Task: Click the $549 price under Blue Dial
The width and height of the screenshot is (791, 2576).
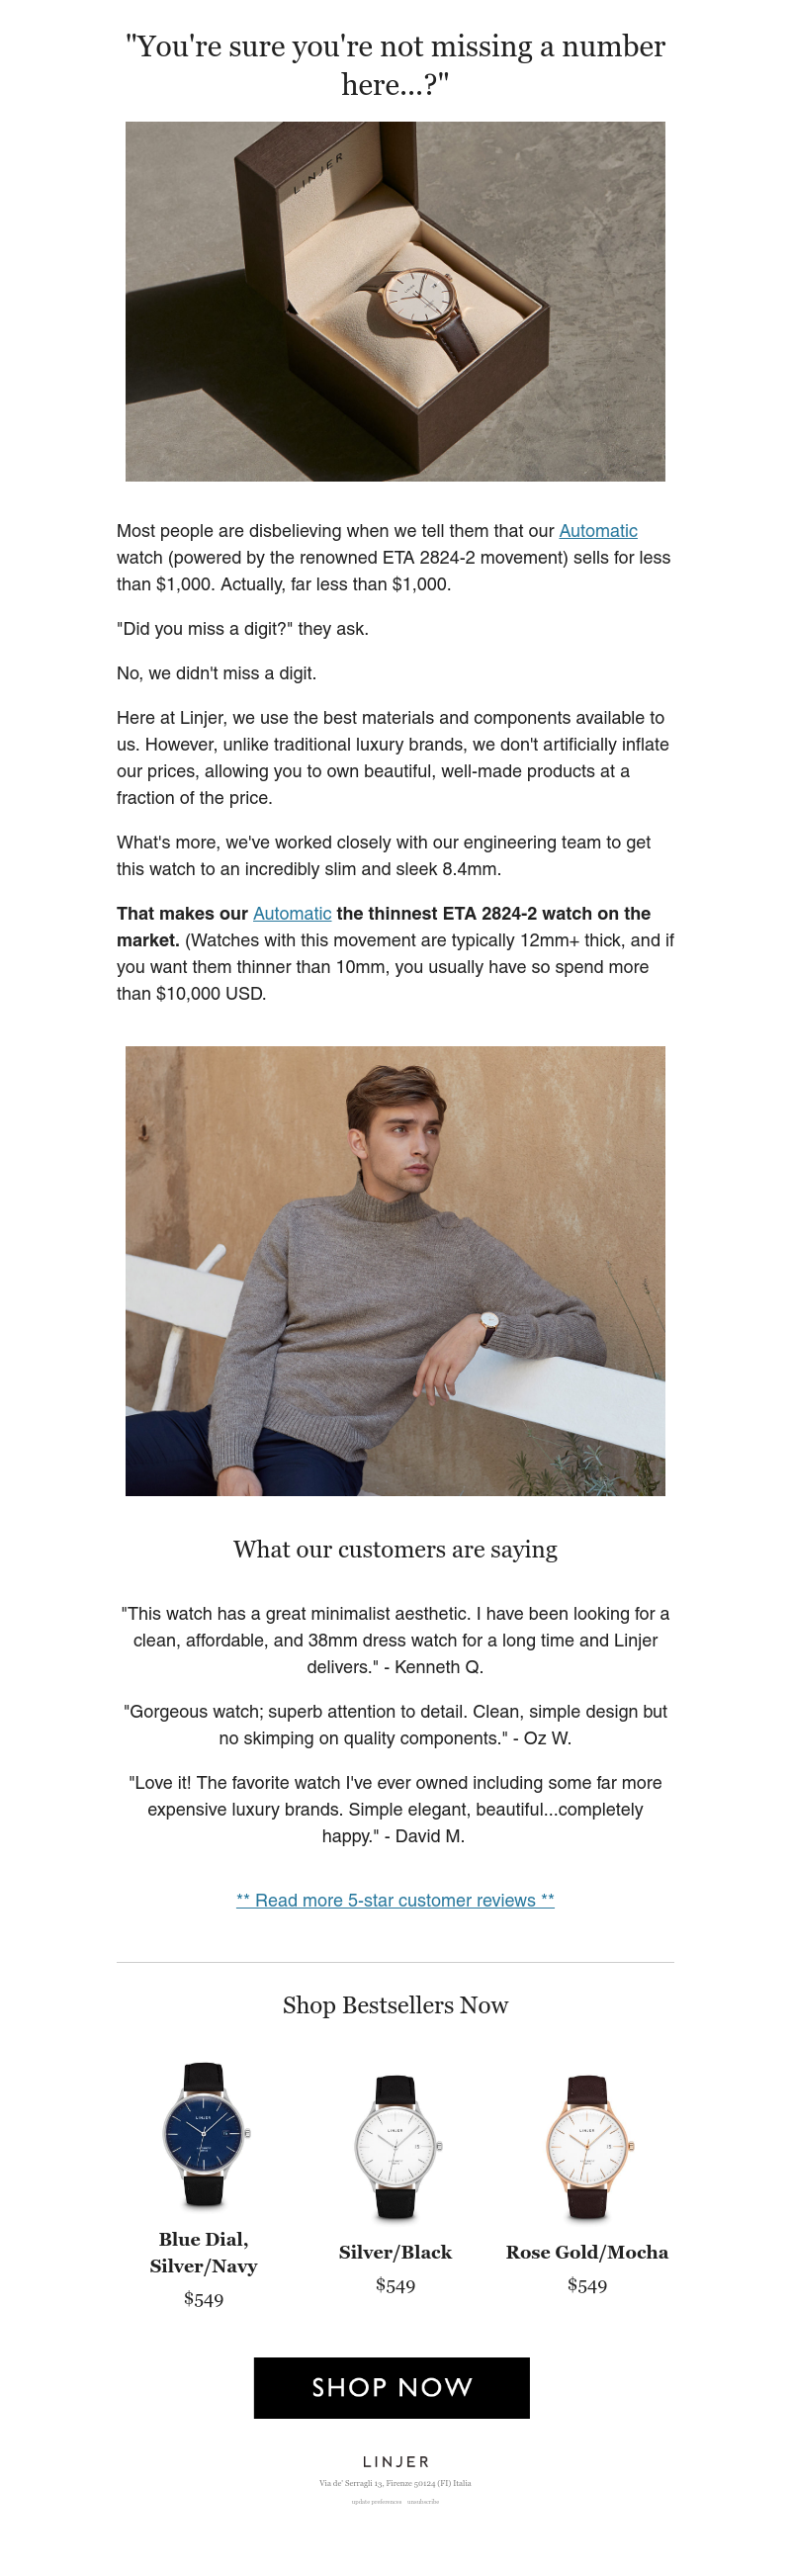Action: coord(204,2299)
